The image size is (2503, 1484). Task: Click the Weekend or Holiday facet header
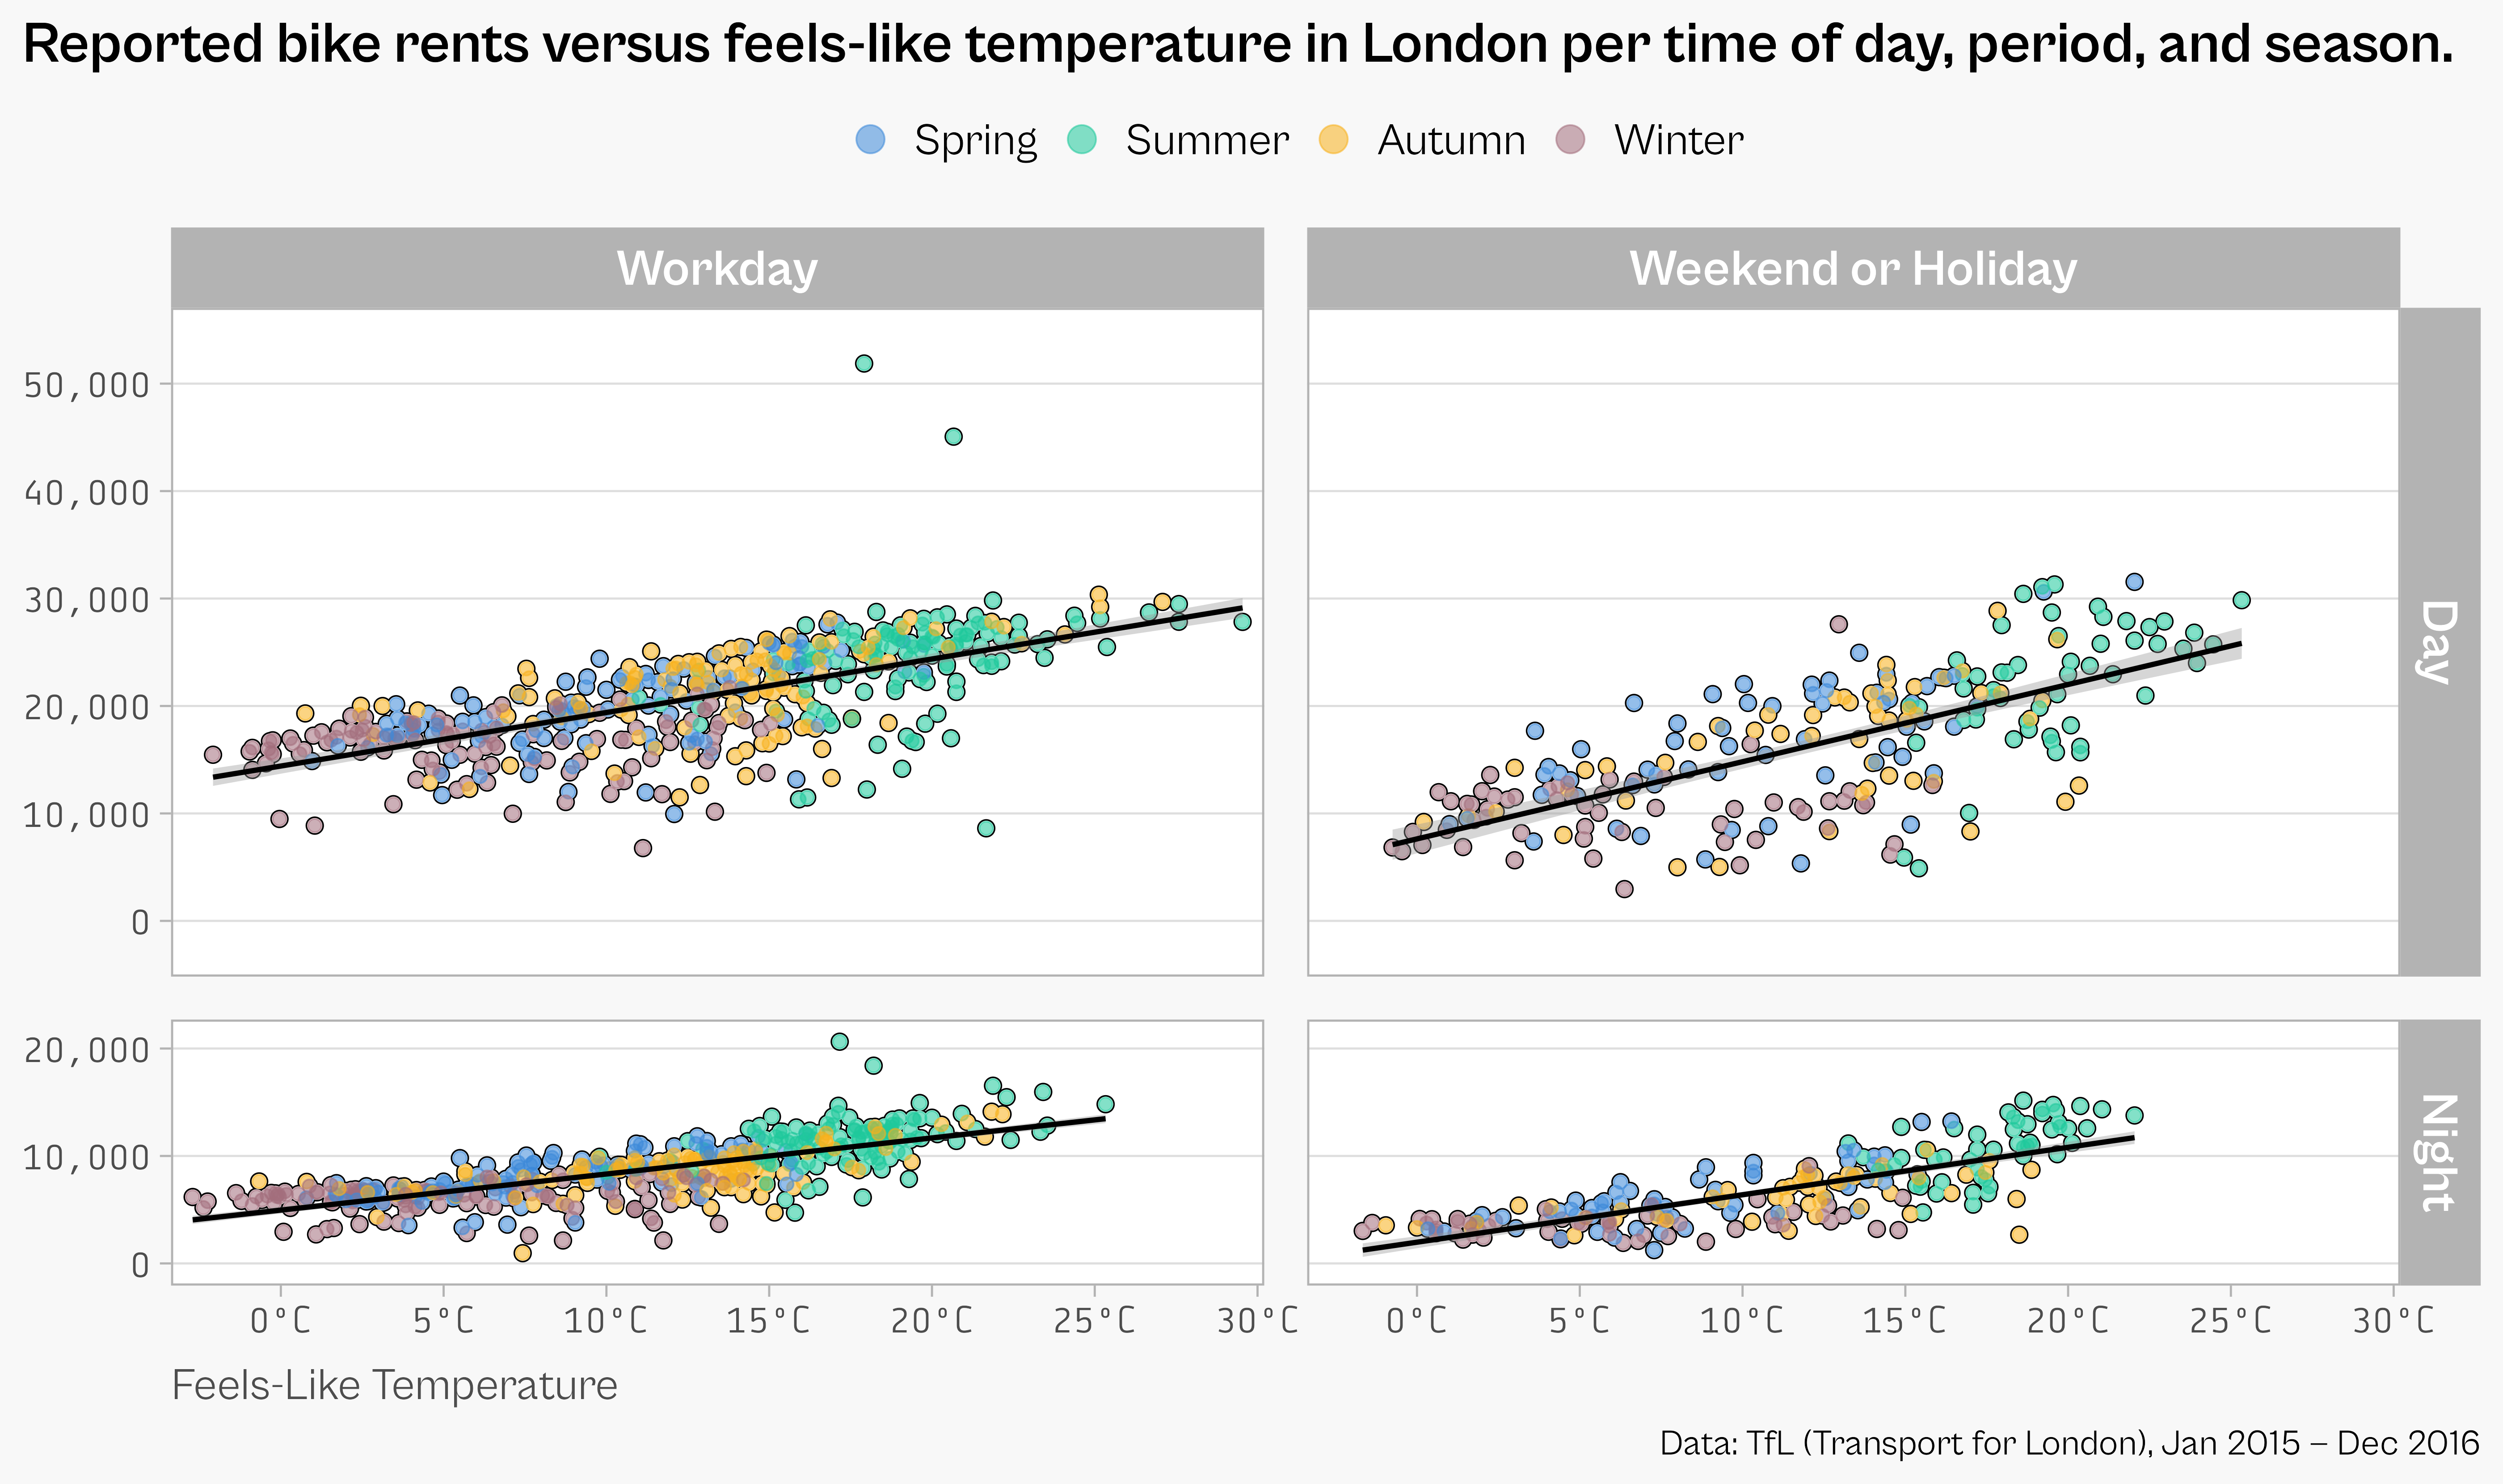(1853, 268)
